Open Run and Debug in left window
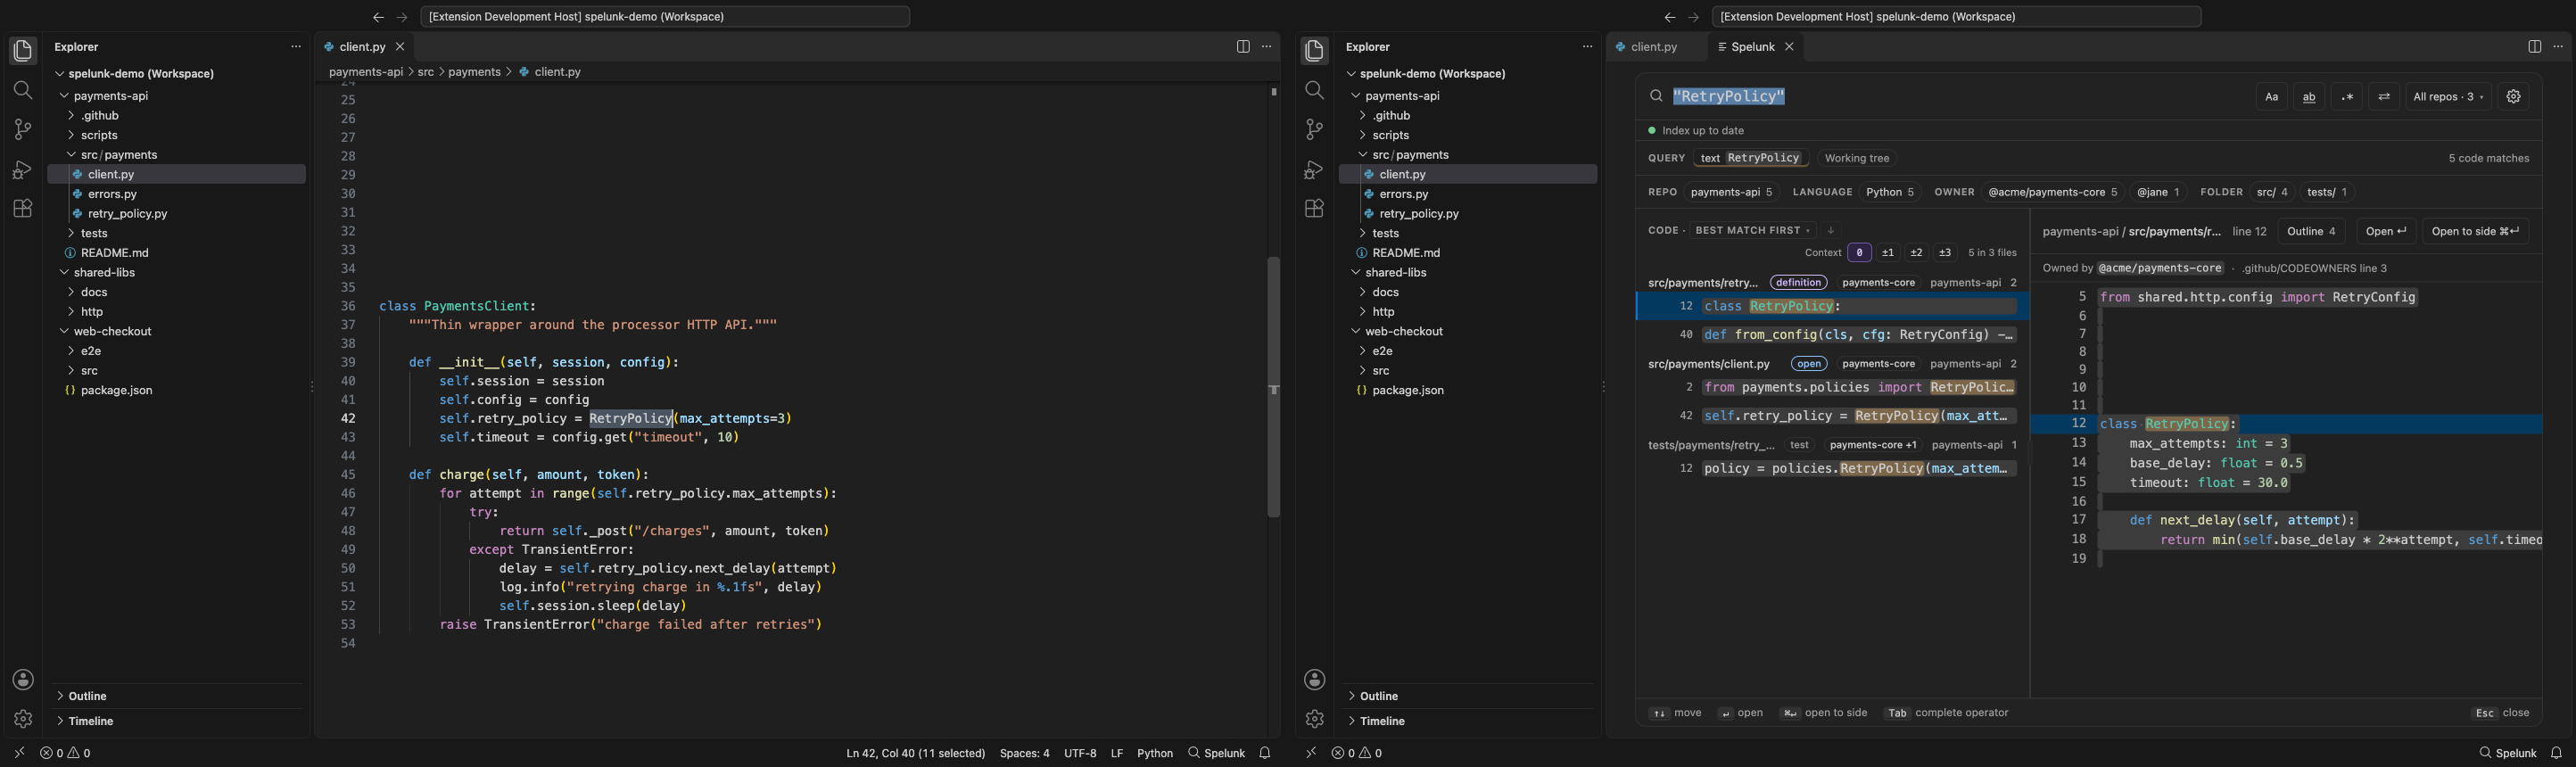This screenshot has width=2576, height=767. (23, 169)
